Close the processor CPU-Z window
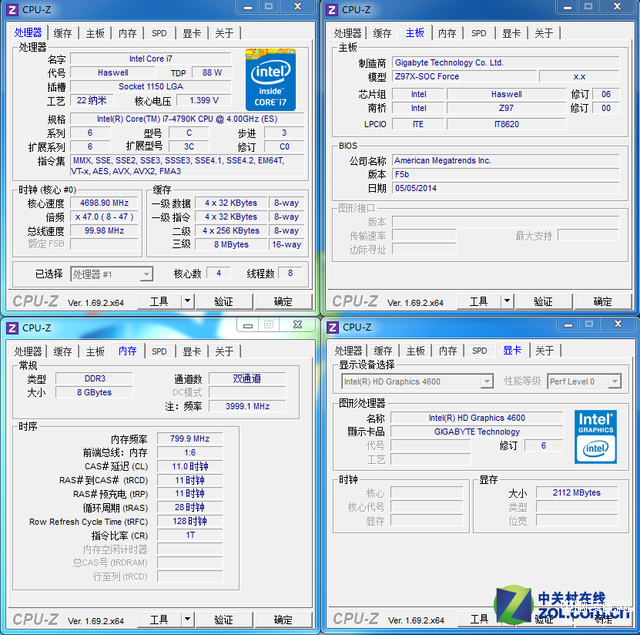The width and height of the screenshot is (640, 635). pyautogui.click(x=298, y=7)
